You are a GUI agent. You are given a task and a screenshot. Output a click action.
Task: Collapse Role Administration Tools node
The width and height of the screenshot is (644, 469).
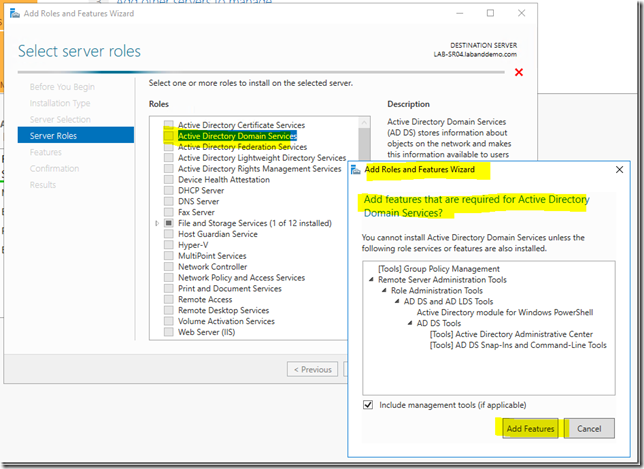point(384,290)
